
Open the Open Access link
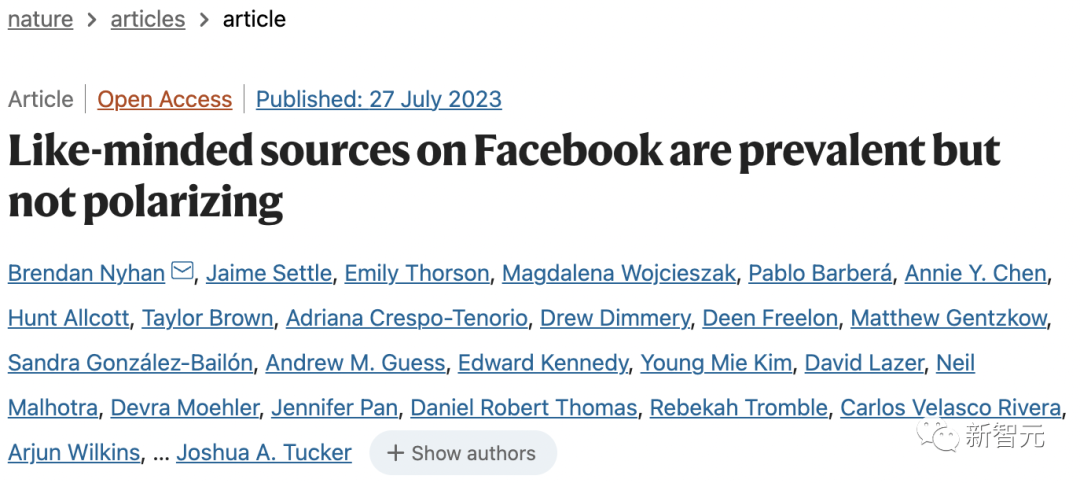(165, 99)
